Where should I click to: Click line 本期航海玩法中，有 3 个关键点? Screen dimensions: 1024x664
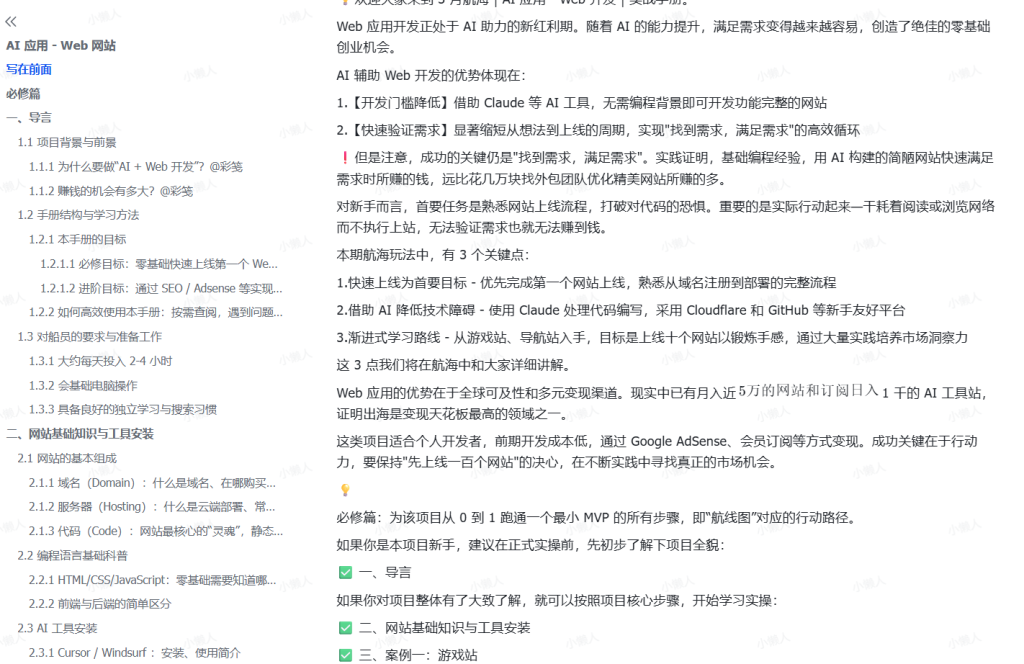(x=432, y=255)
